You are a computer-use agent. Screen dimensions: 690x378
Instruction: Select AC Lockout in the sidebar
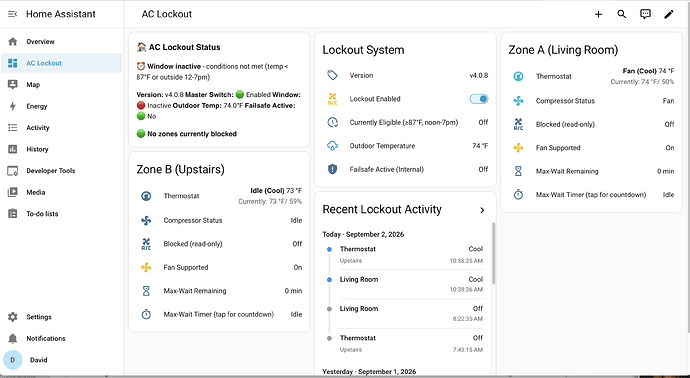point(62,63)
